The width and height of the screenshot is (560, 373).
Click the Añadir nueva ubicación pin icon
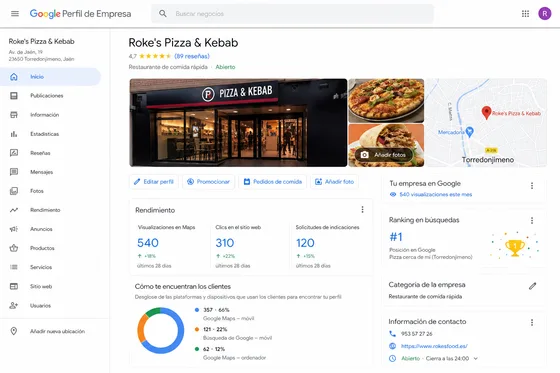click(14, 331)
